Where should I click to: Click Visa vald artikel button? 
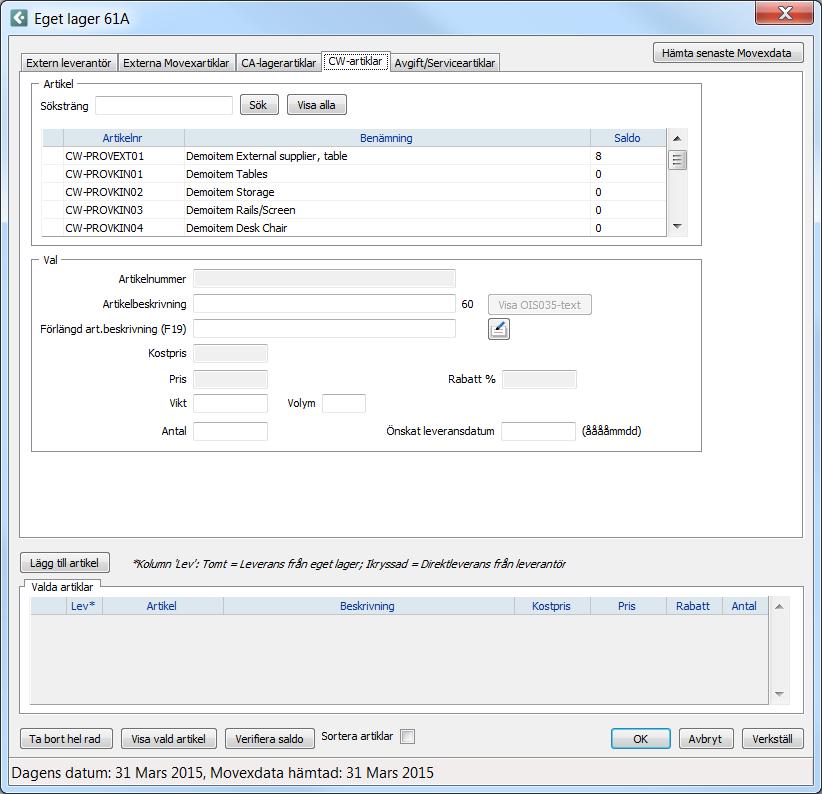(x=168, y=738)
